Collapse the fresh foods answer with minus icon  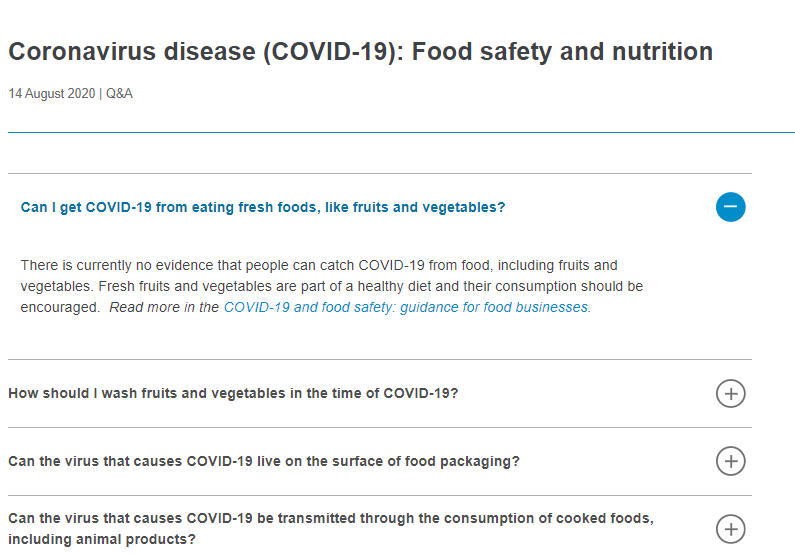[x=730, y=207]
